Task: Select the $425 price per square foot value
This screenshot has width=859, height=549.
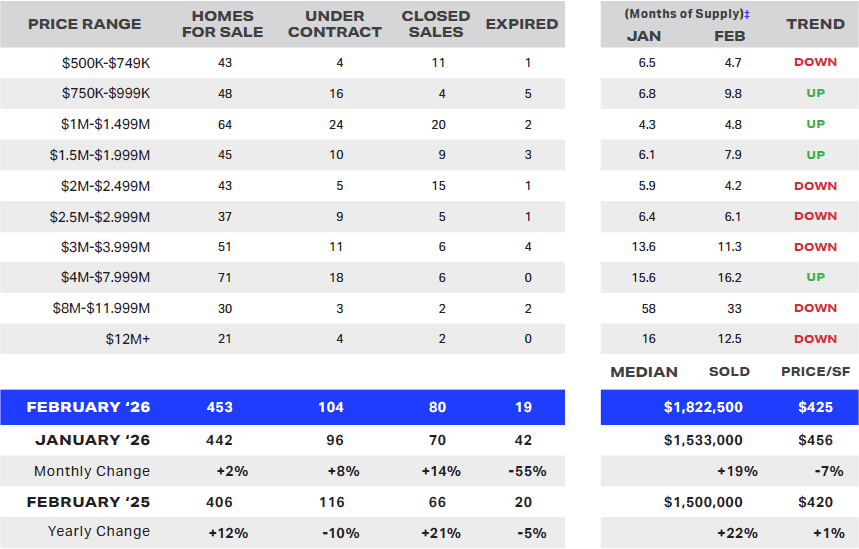Action: coord(815,407)
